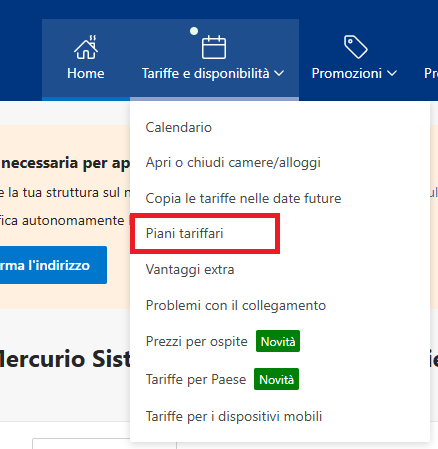Click the Novità badge beside Tariffe per Paese
Screen dimensions: 438x449
[276, 379]
